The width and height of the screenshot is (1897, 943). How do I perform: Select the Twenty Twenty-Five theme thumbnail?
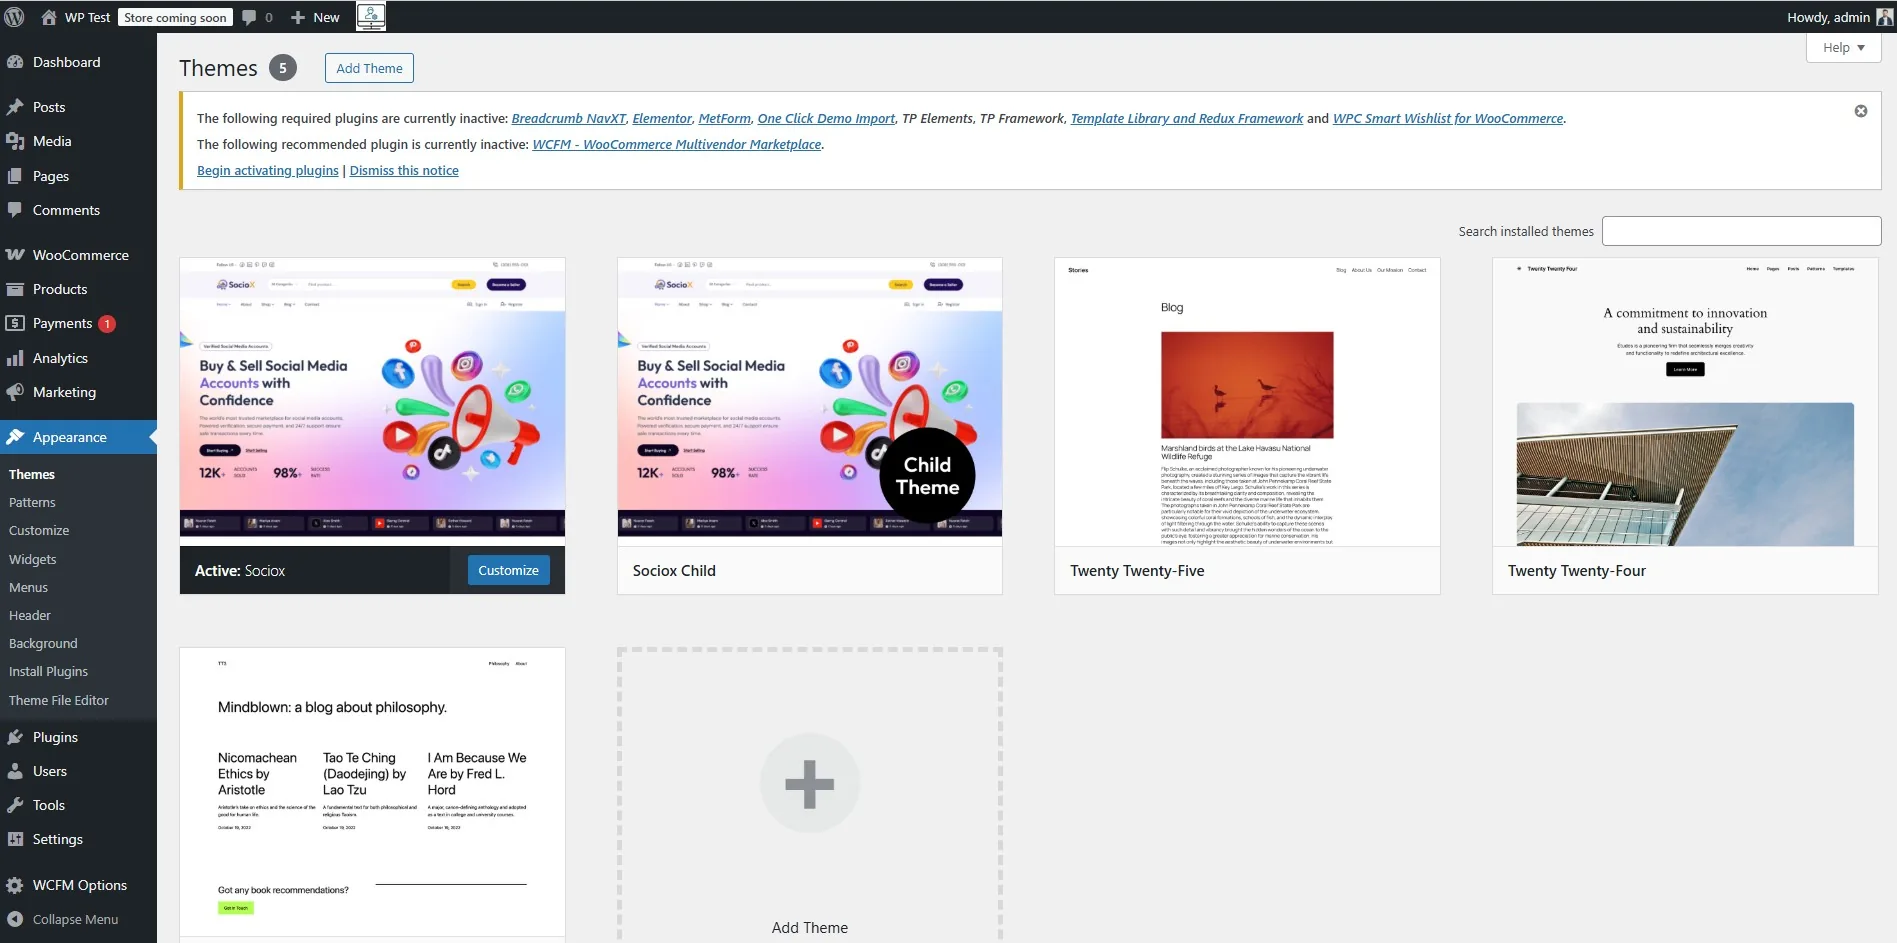1246,402
